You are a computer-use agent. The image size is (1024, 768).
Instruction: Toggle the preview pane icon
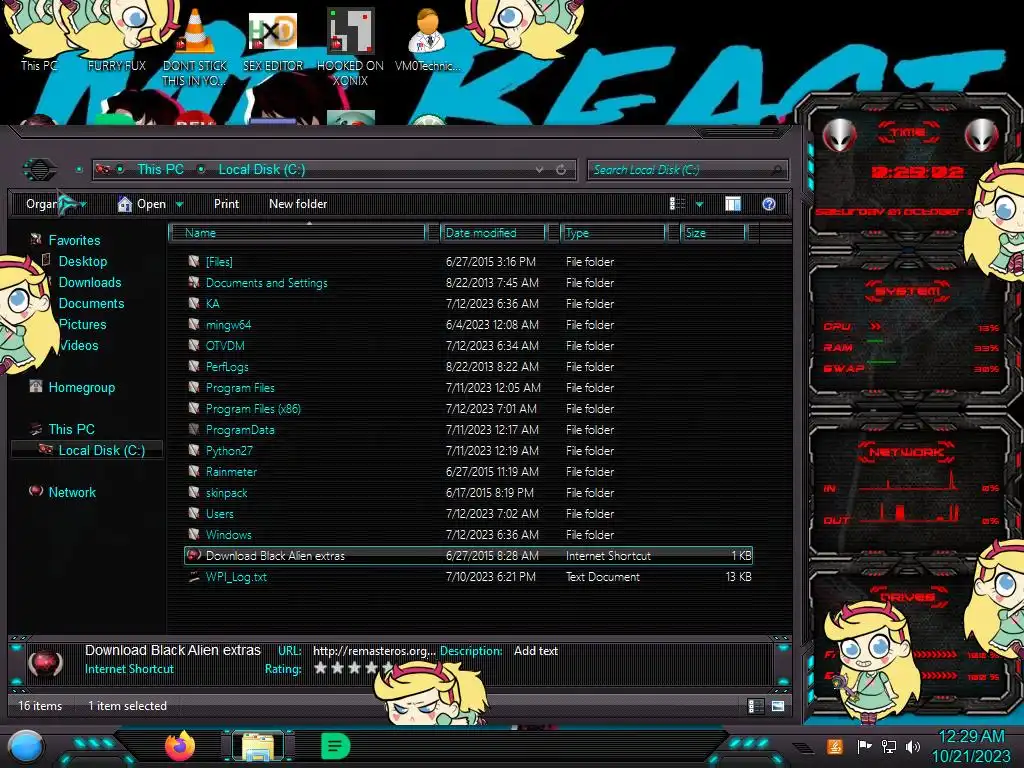733,204
